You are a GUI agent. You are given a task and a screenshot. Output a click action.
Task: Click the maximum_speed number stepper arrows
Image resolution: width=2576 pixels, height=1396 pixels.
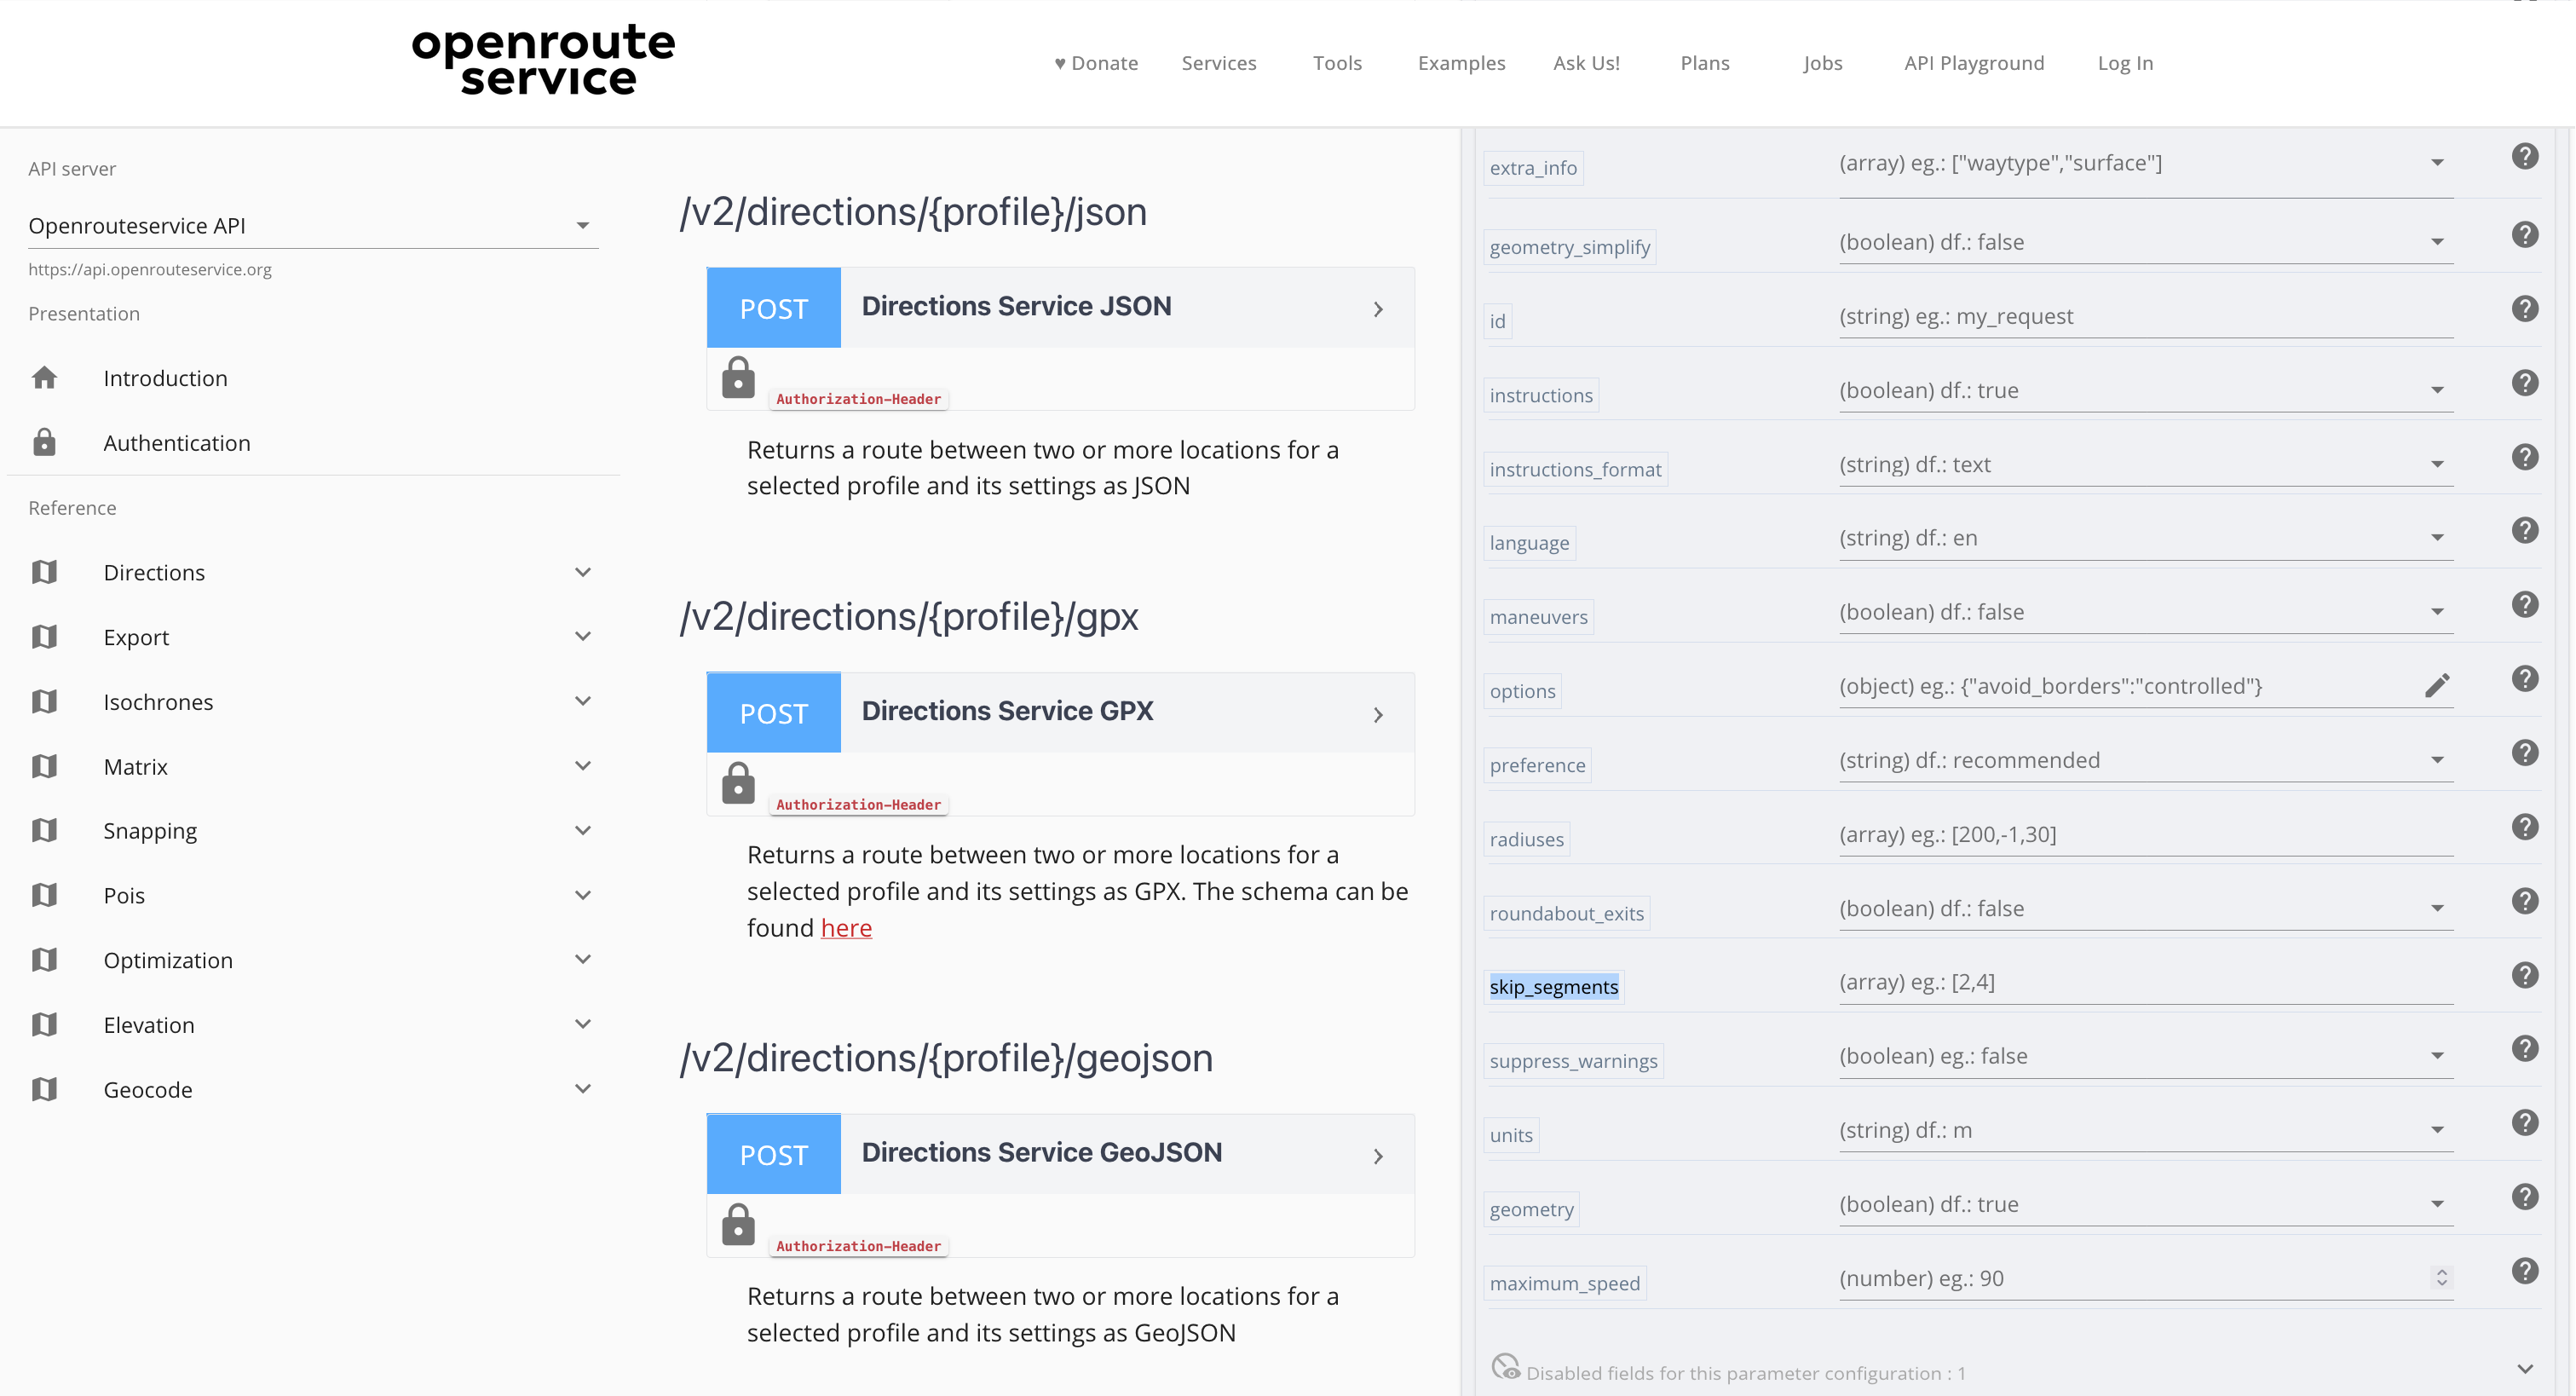pyautogui.click(x=2441, y=1278)
